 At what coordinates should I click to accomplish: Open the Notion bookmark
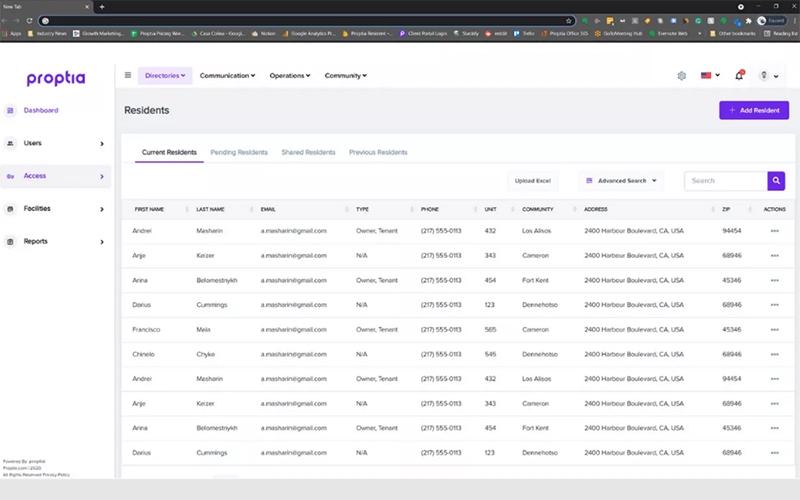click(263, 33)
